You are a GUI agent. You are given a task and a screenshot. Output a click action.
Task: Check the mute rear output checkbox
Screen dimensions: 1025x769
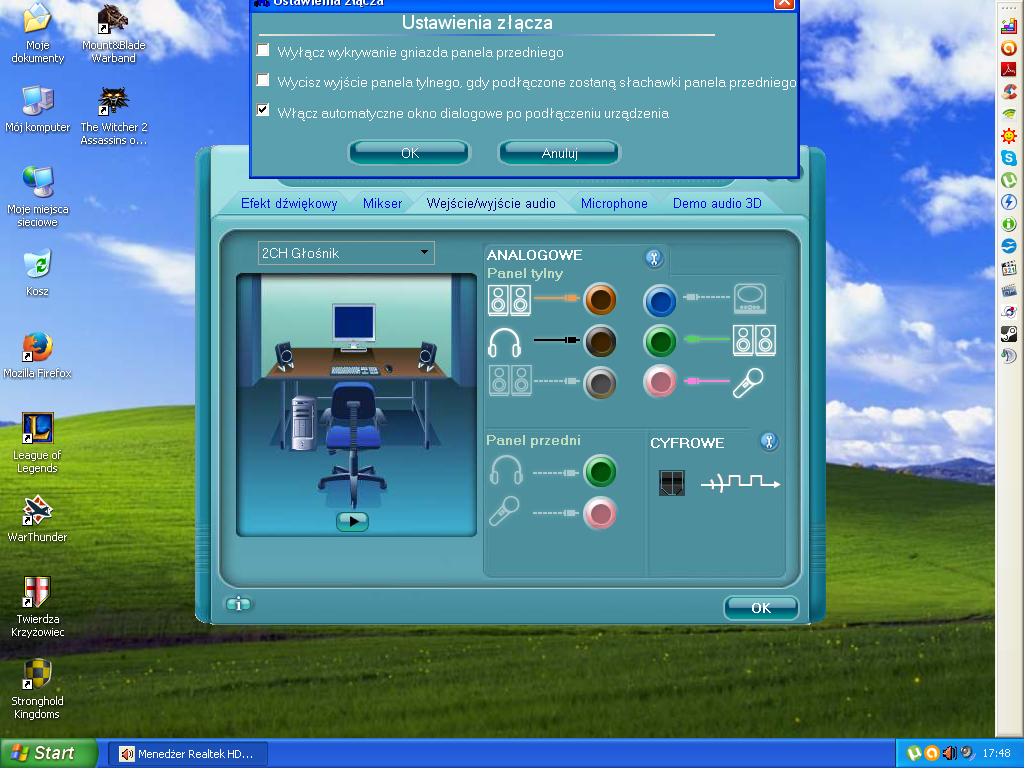(x=263, y=81)
